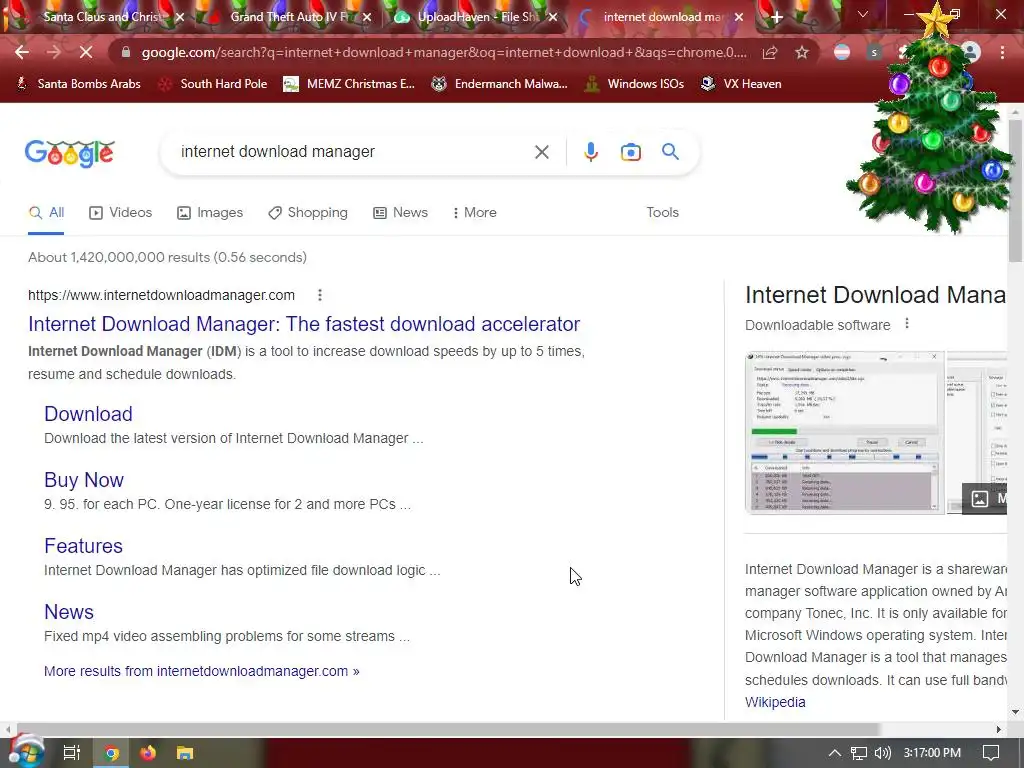Click the address bar URL
Image resolution: width=1024 pixels, height=768 pixels.
pyautogui.click(x=444, y=52)
